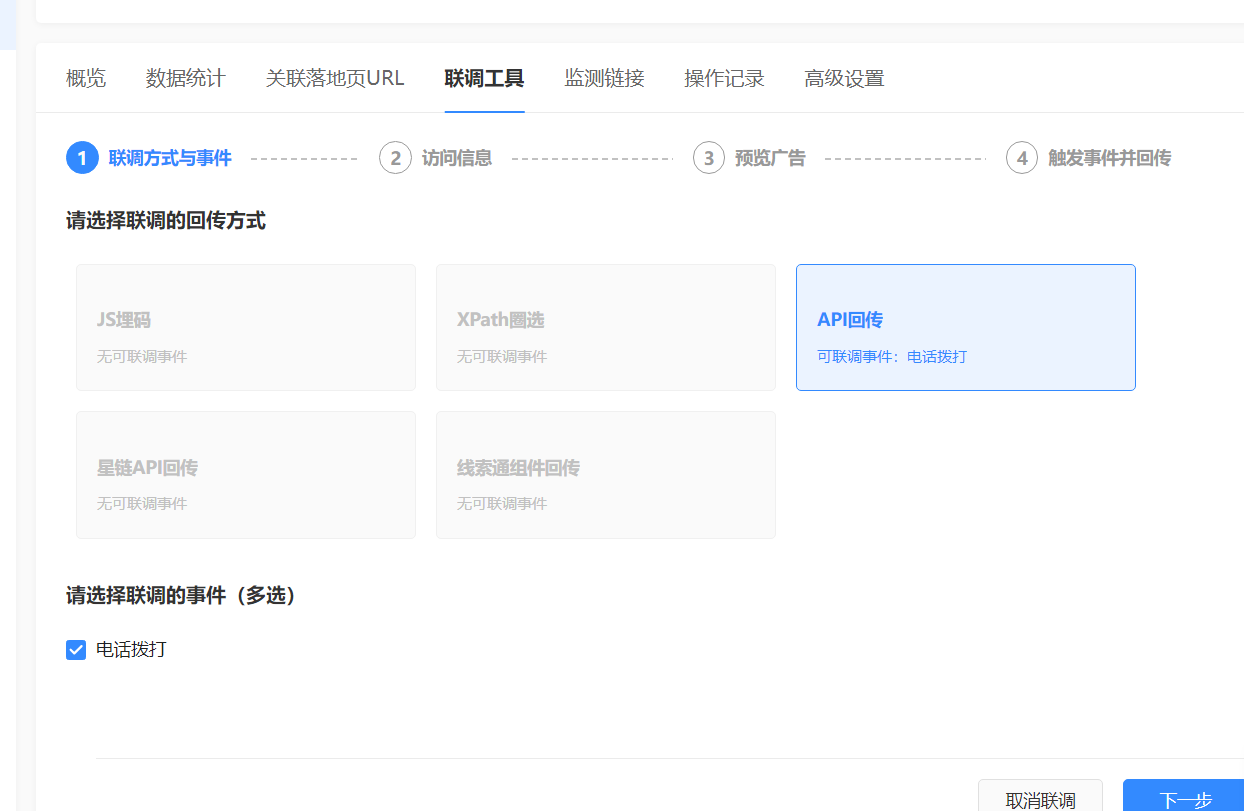Select the API回传 method card

[965, 327]
